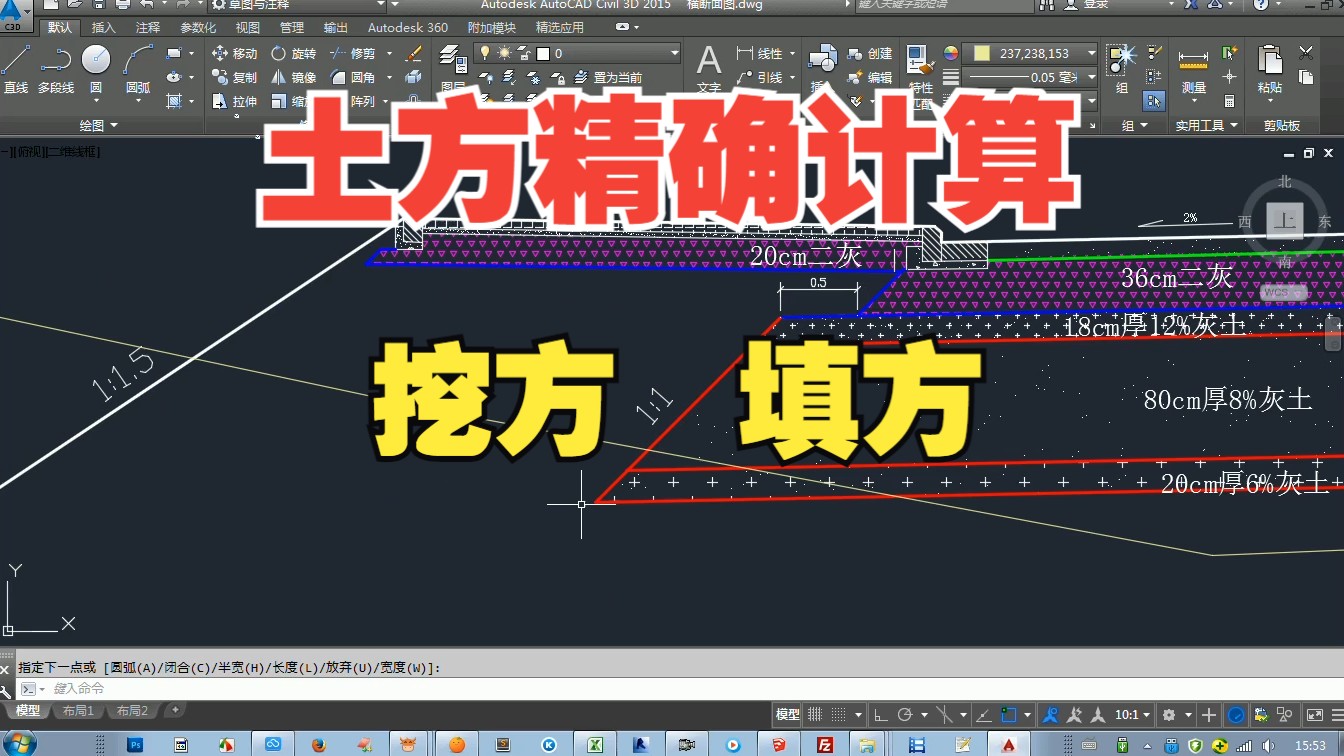Viewport: 1344px width, 756px height.
Task: Click the 修剪 (Trim) tool
Action: click(353, 53)
